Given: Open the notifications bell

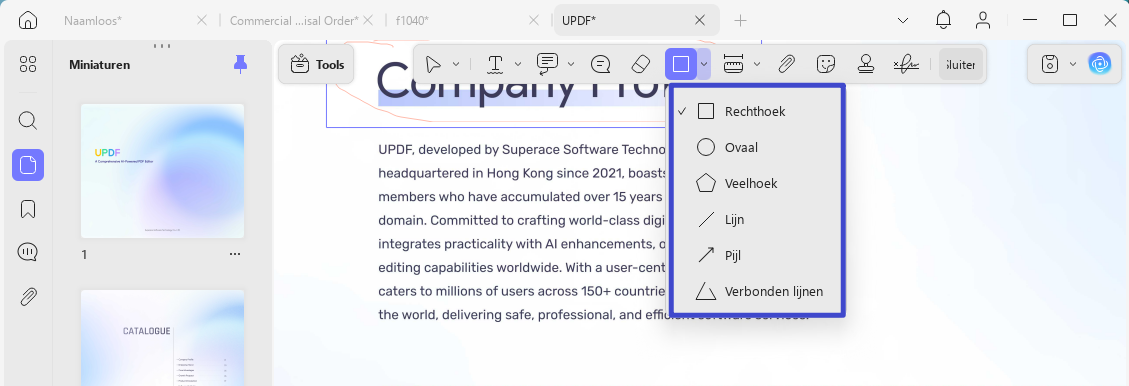Looking at the screenshot, I should [x=943, y=20].
